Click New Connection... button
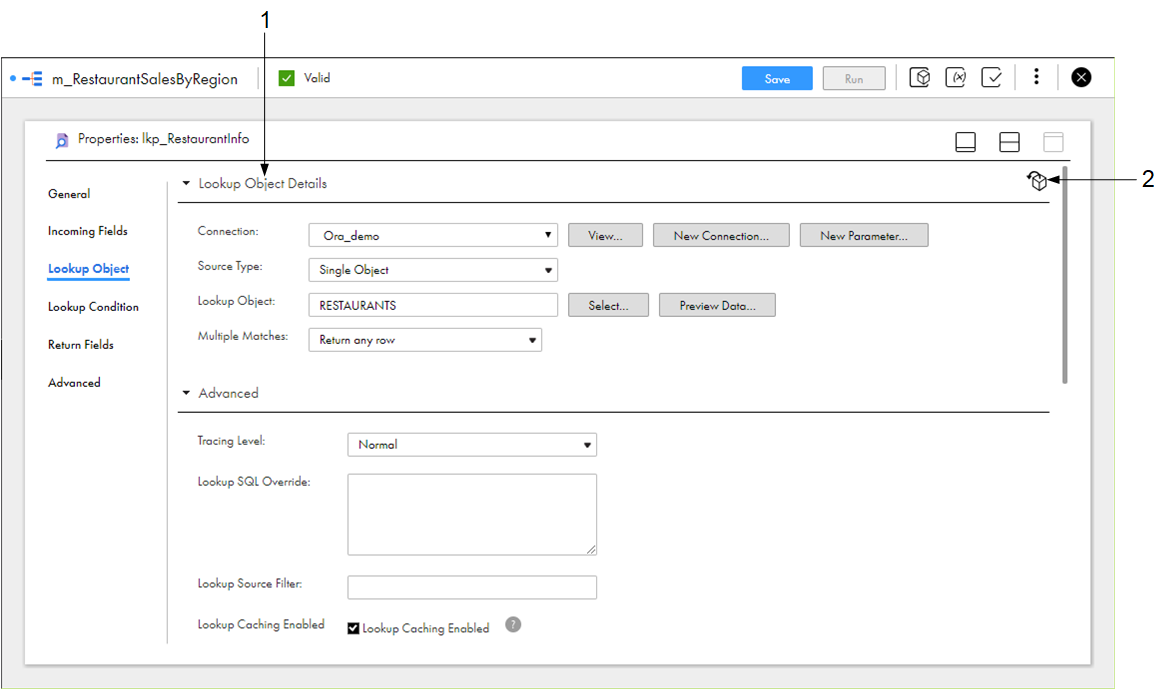Screen dimensions: 1168x689 [x=721, y=235]
